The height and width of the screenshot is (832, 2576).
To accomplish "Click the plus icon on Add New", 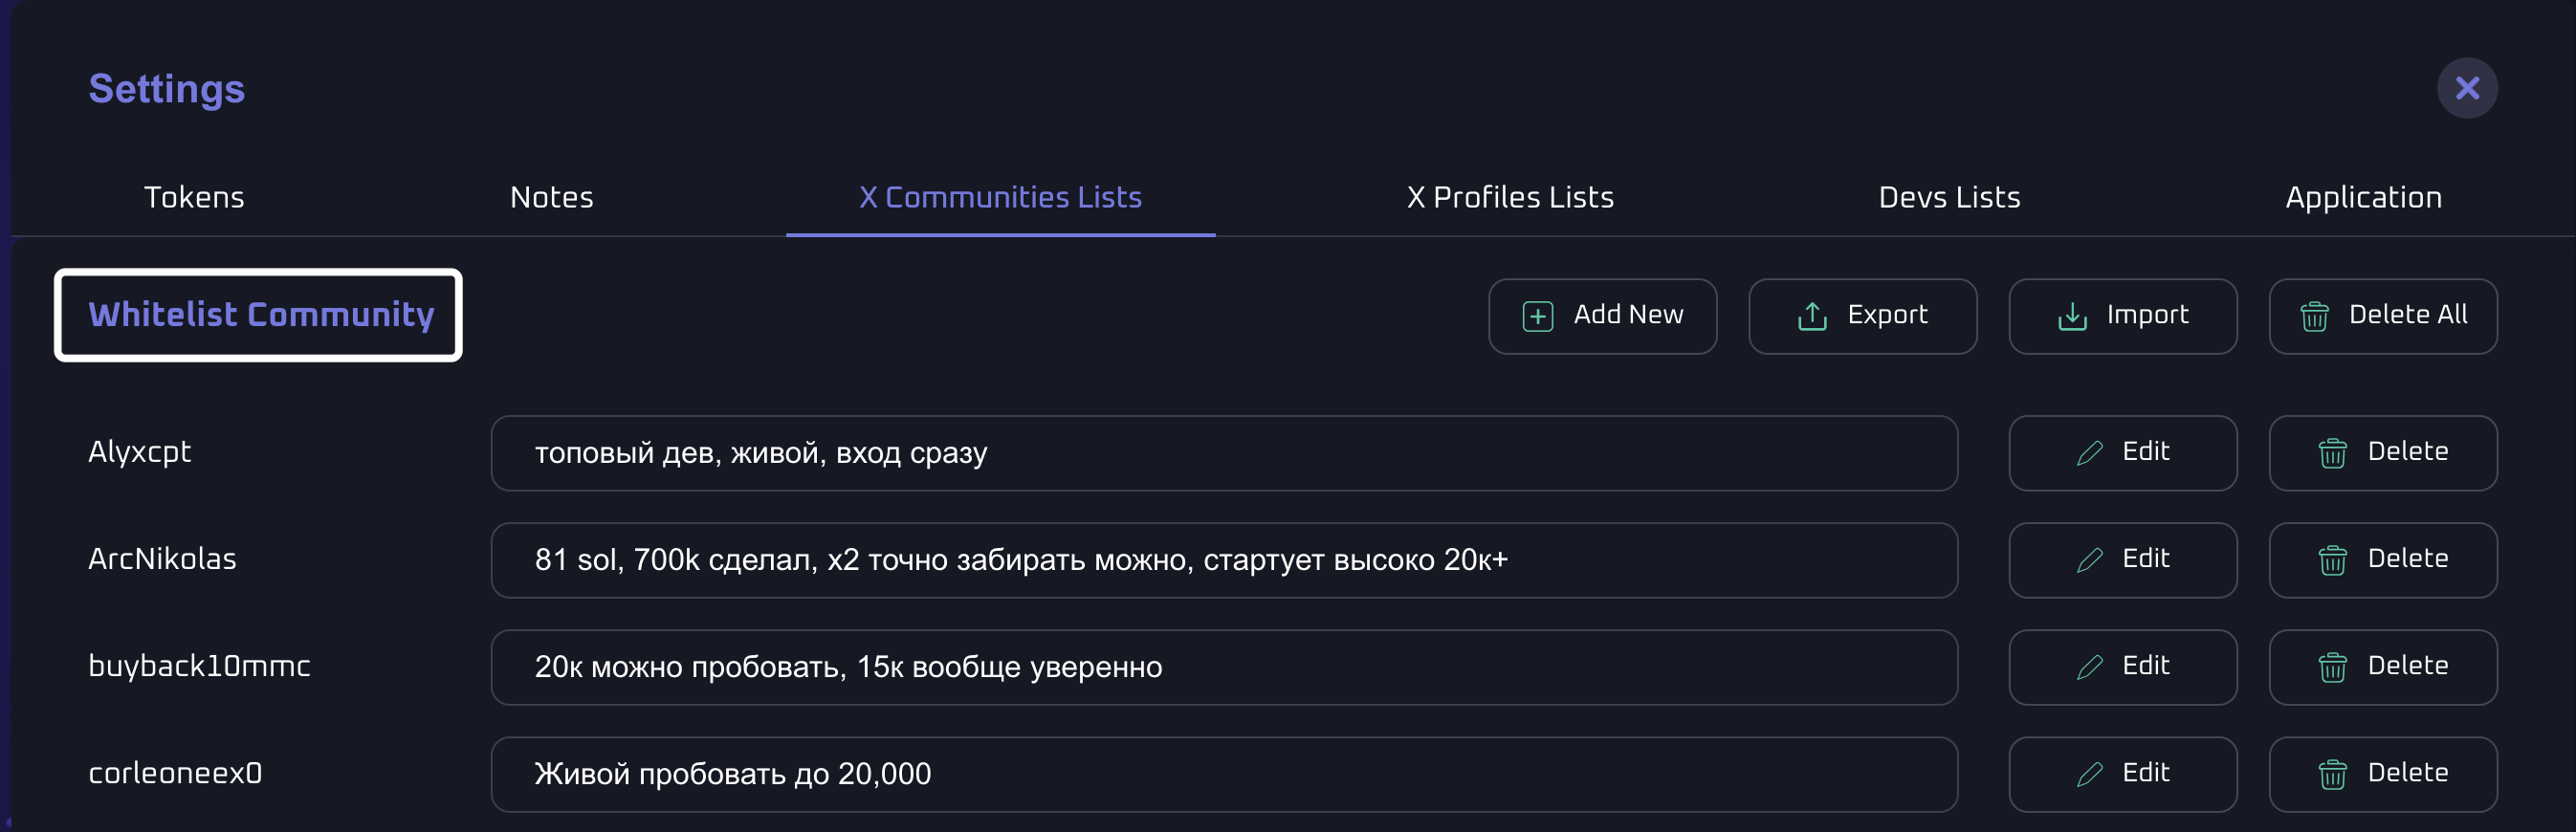I will [1537, 316].
